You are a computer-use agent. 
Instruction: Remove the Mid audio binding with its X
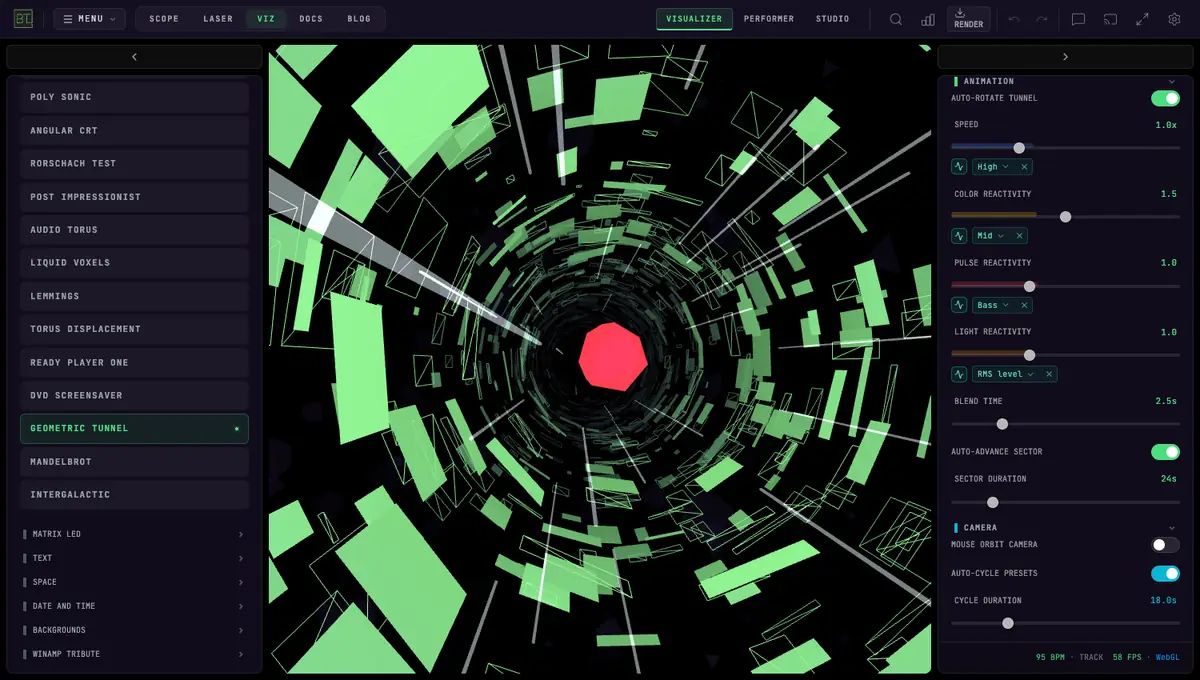pyautogui.click(x=1019, y=236)
